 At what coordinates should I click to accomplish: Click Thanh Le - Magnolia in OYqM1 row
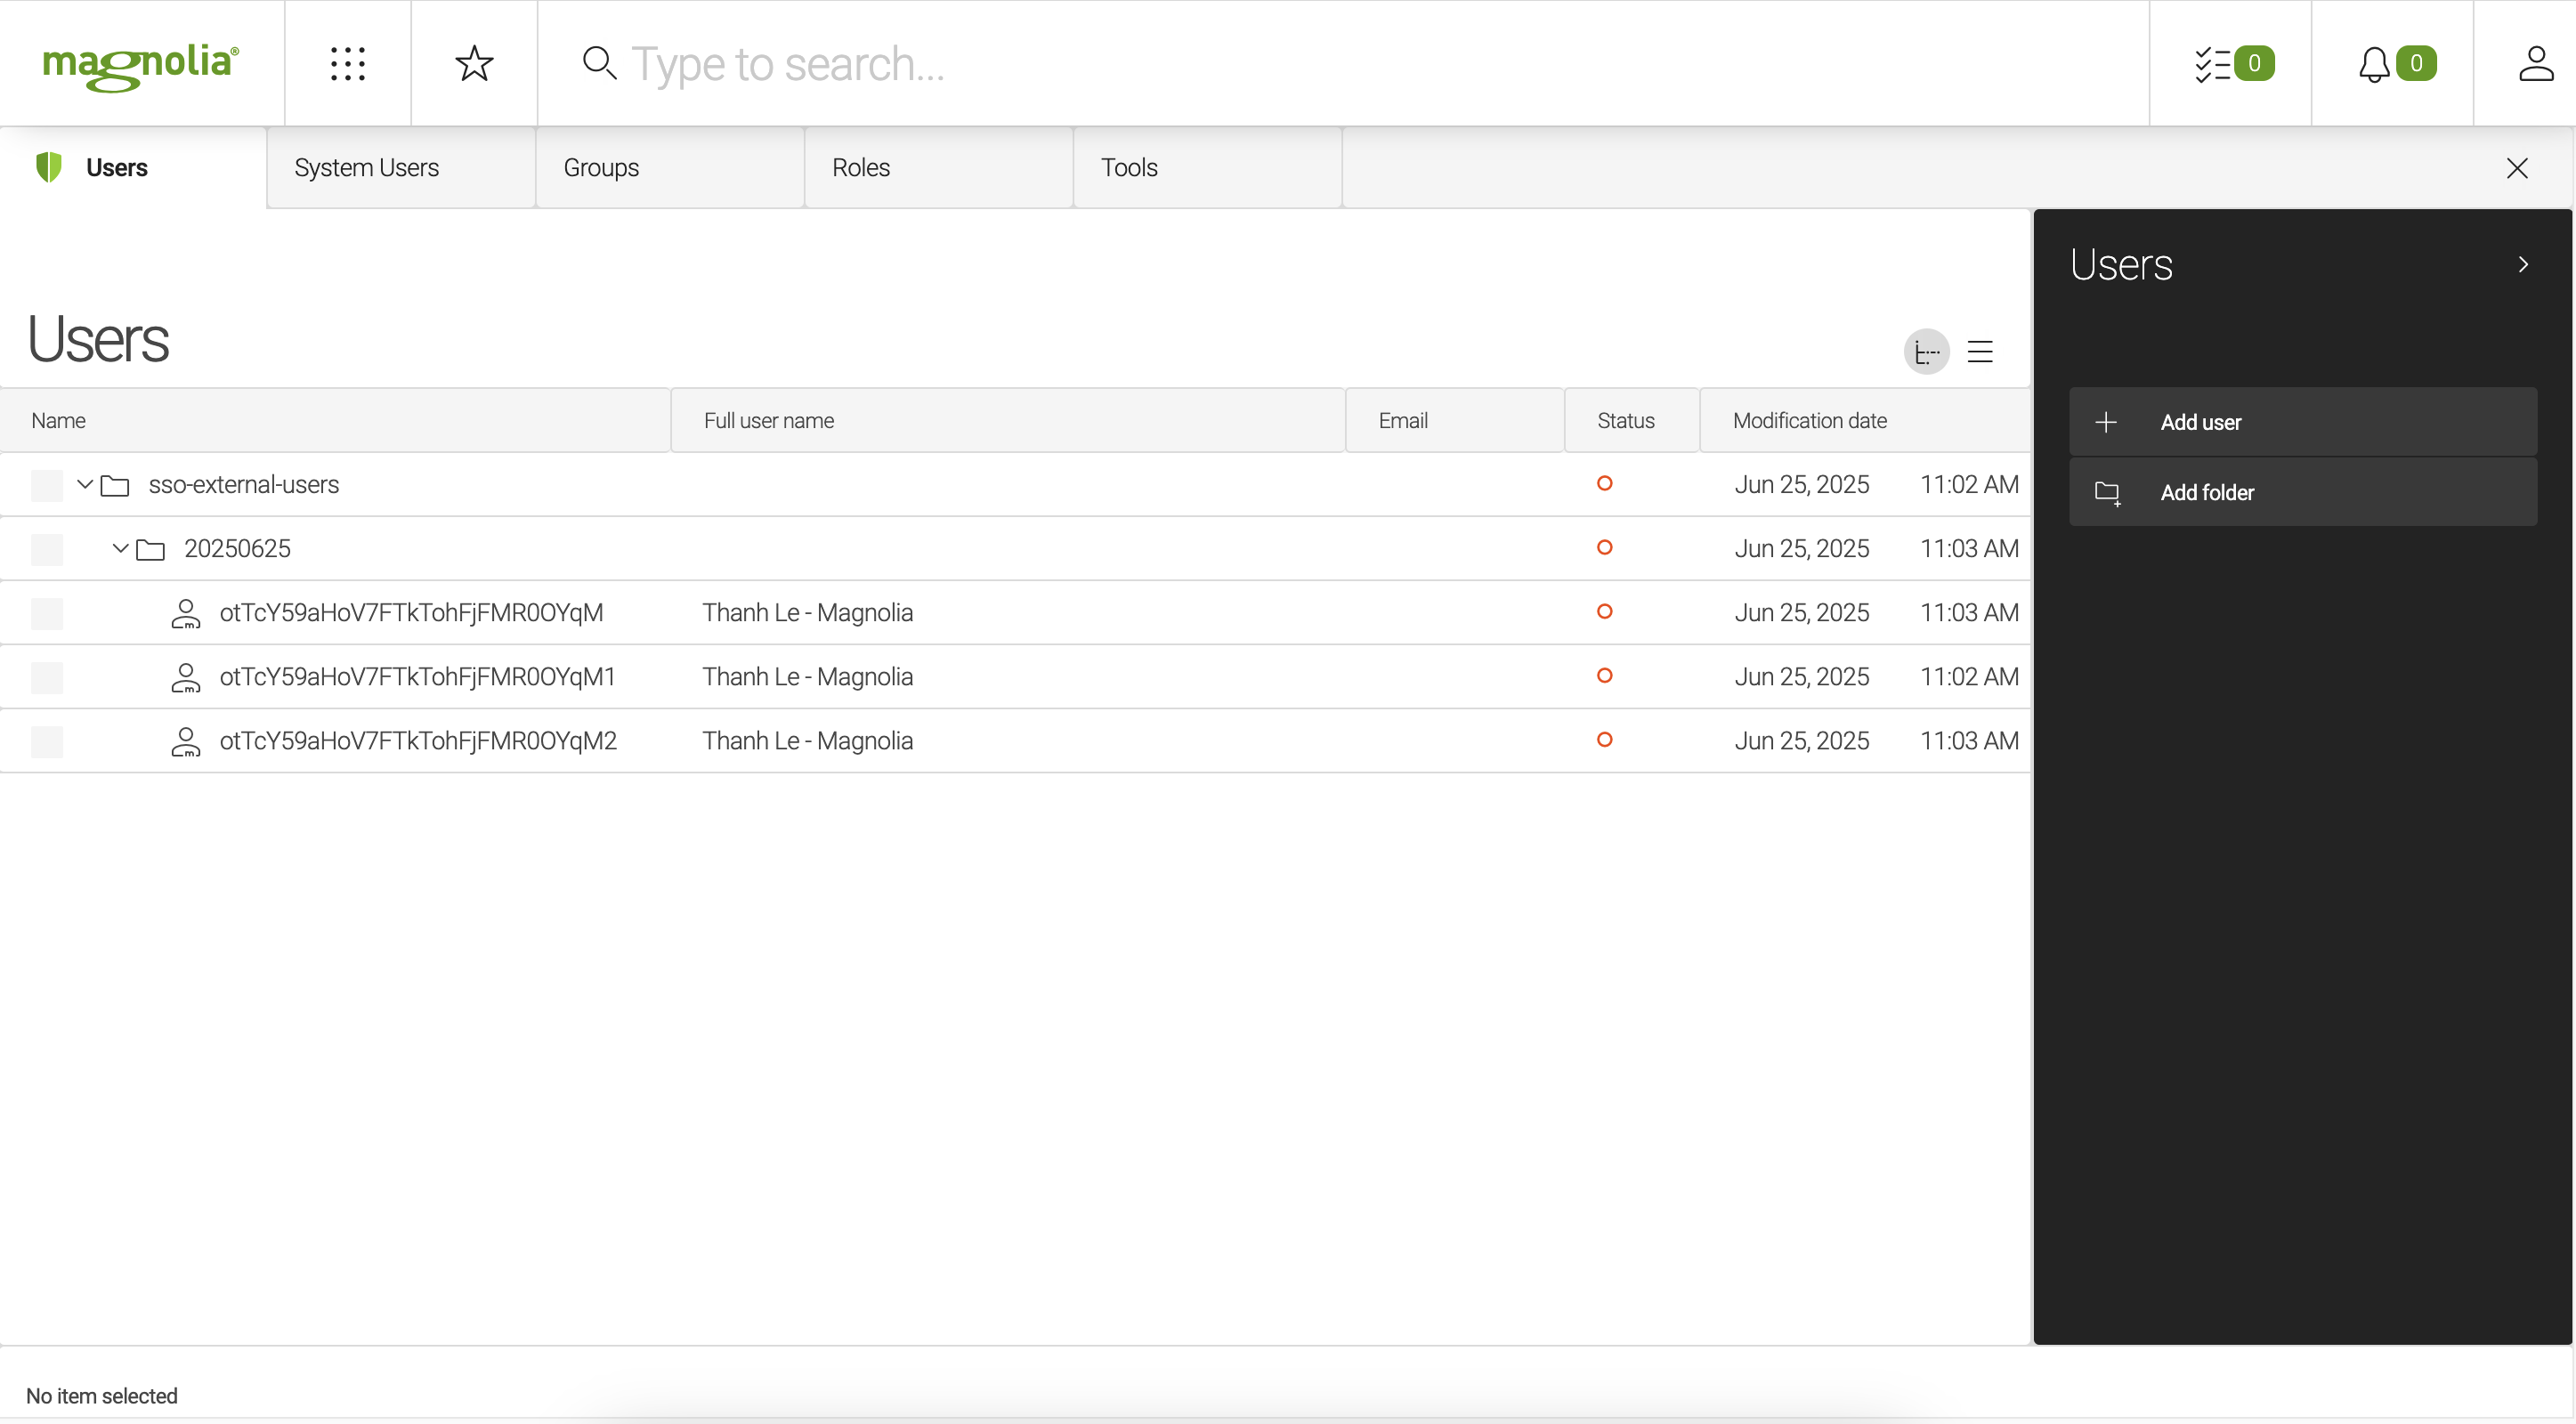pos(807,677)
